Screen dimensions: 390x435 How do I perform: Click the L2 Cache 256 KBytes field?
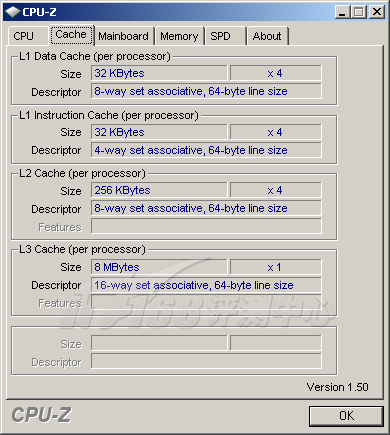[159, 190]
